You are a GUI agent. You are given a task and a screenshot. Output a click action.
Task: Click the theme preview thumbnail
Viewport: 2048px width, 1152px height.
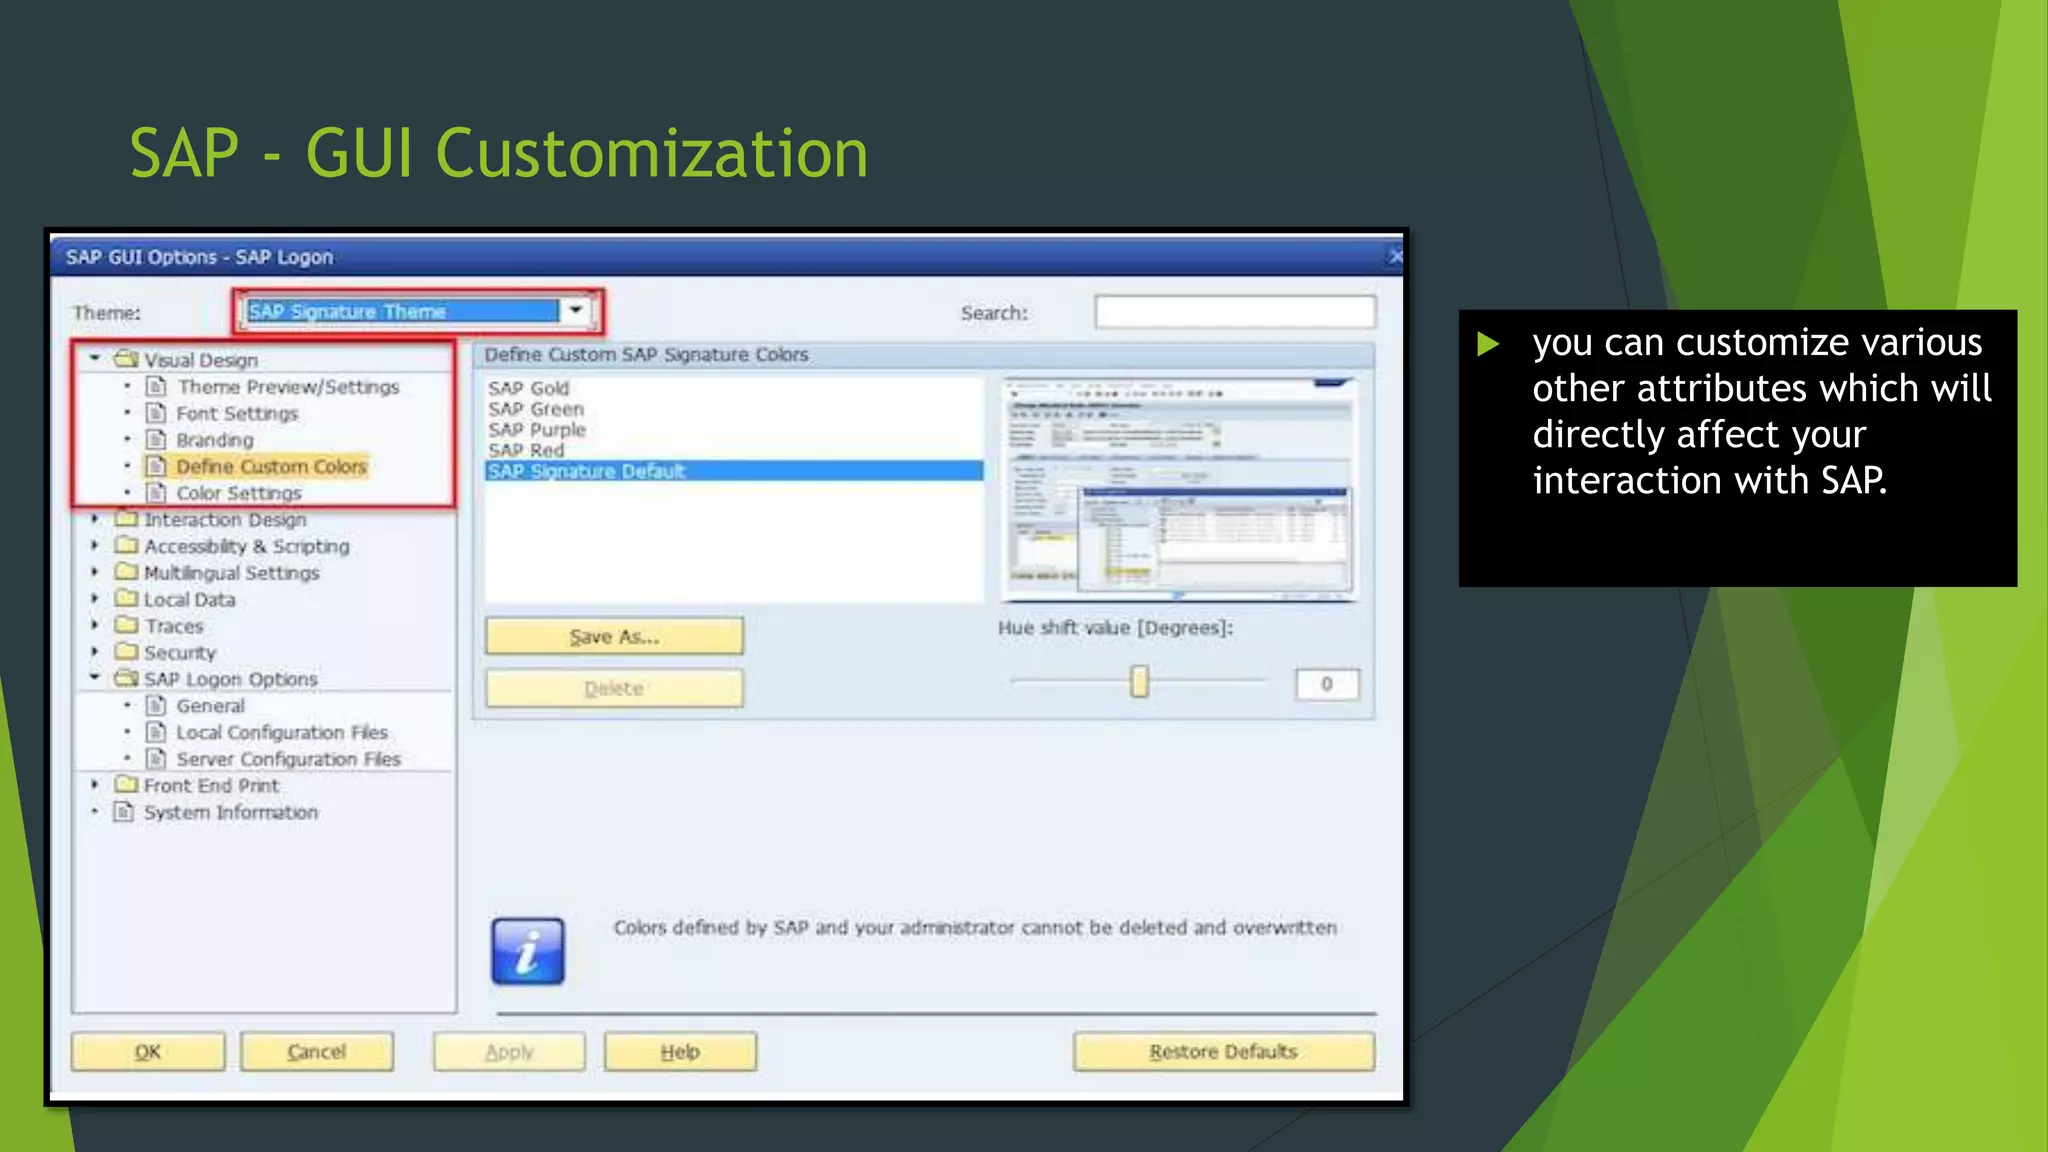point(1180,489)
